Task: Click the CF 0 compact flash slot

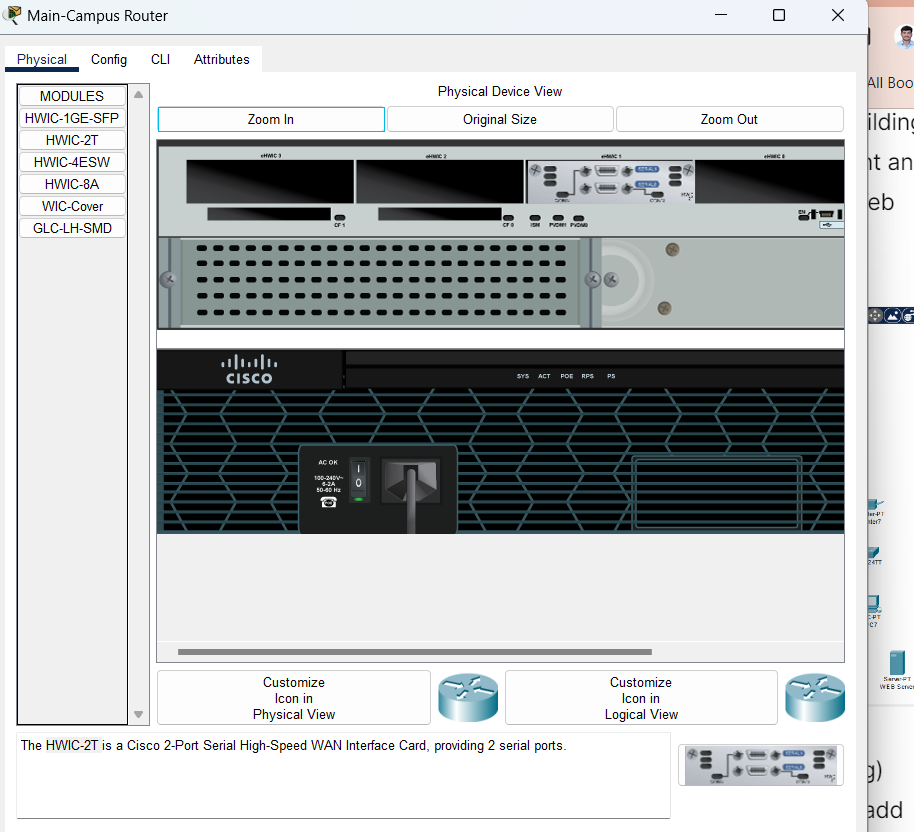Action: (440, 214)
